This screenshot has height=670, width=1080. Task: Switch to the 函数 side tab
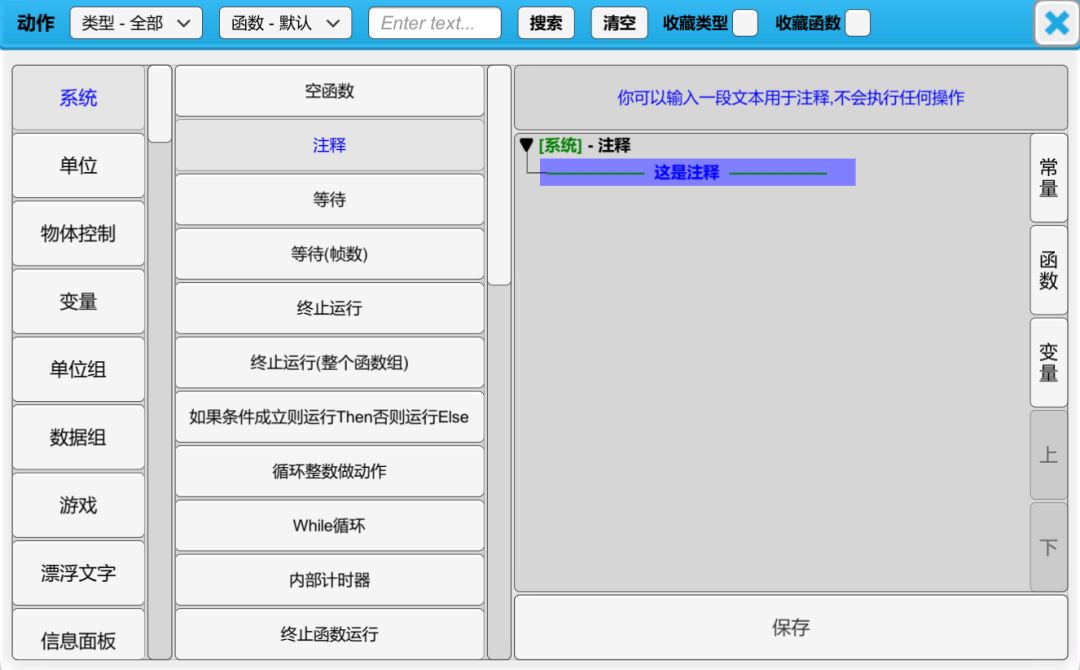[x=1048, y=270]
